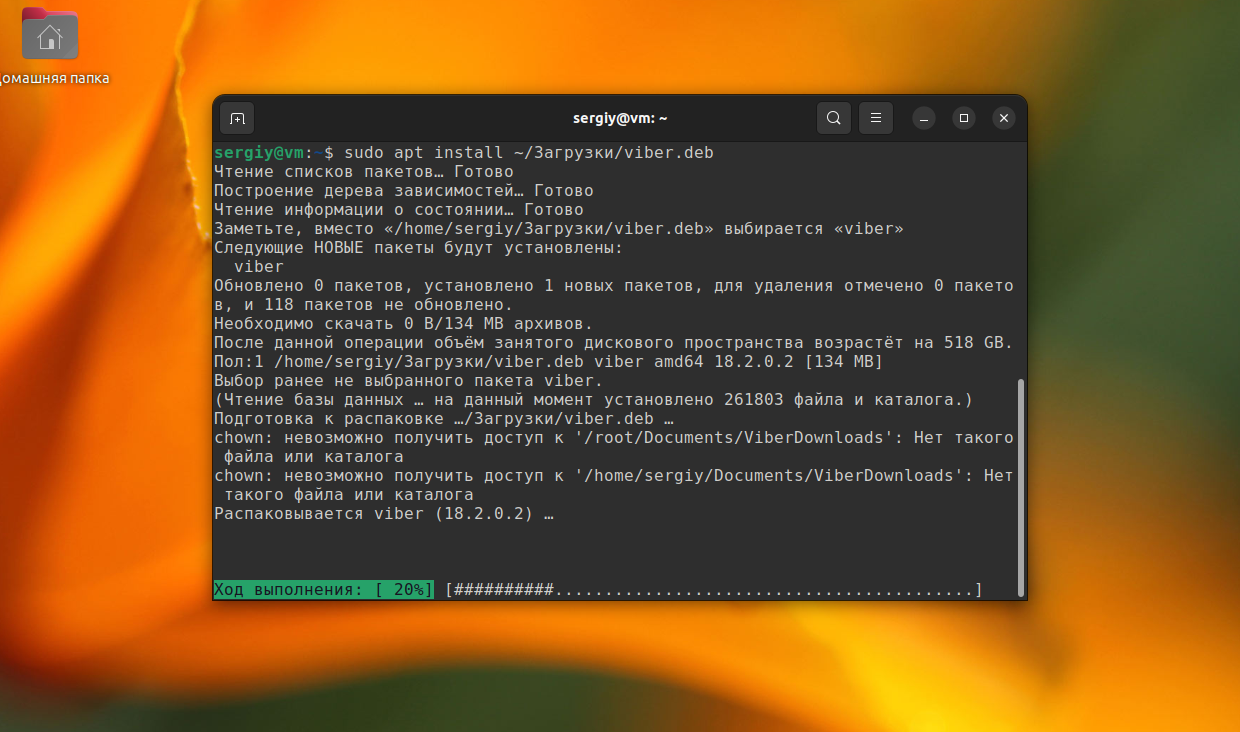
Task: Maximize the terminal window
Action: point(963,117)
